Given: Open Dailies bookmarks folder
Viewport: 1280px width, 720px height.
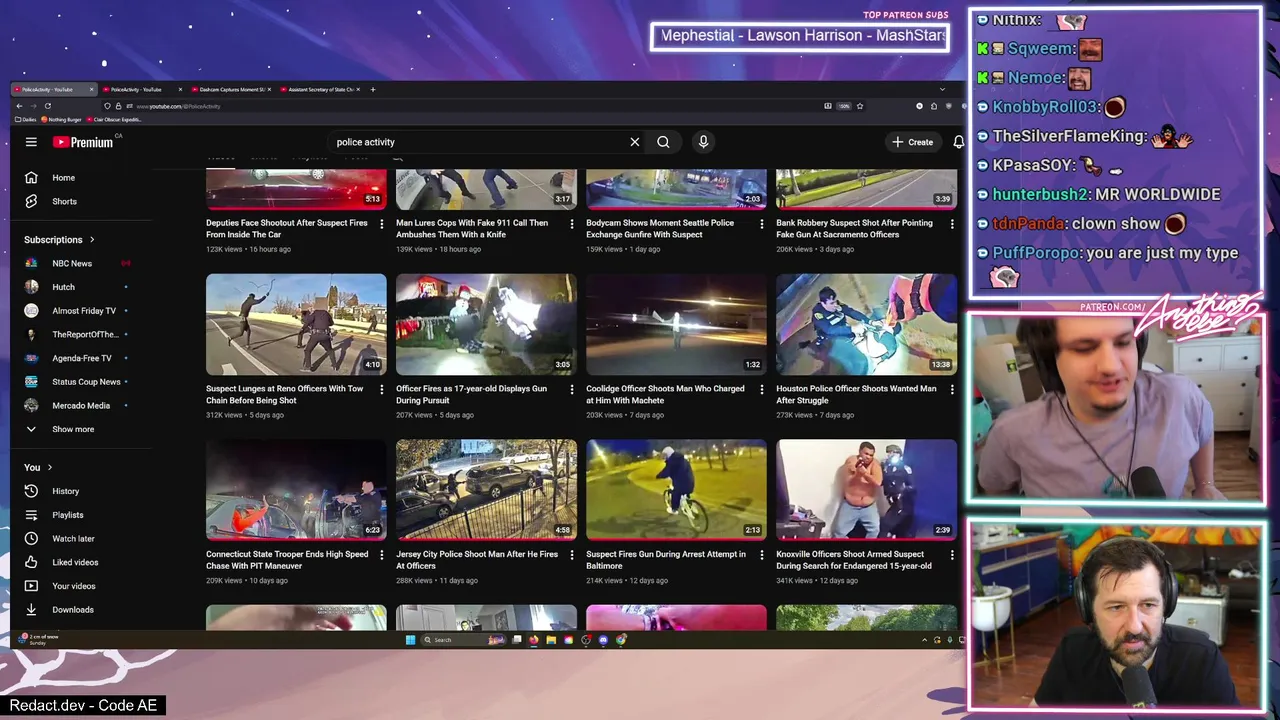Looking at the screenshot, I should pos(25,119).
